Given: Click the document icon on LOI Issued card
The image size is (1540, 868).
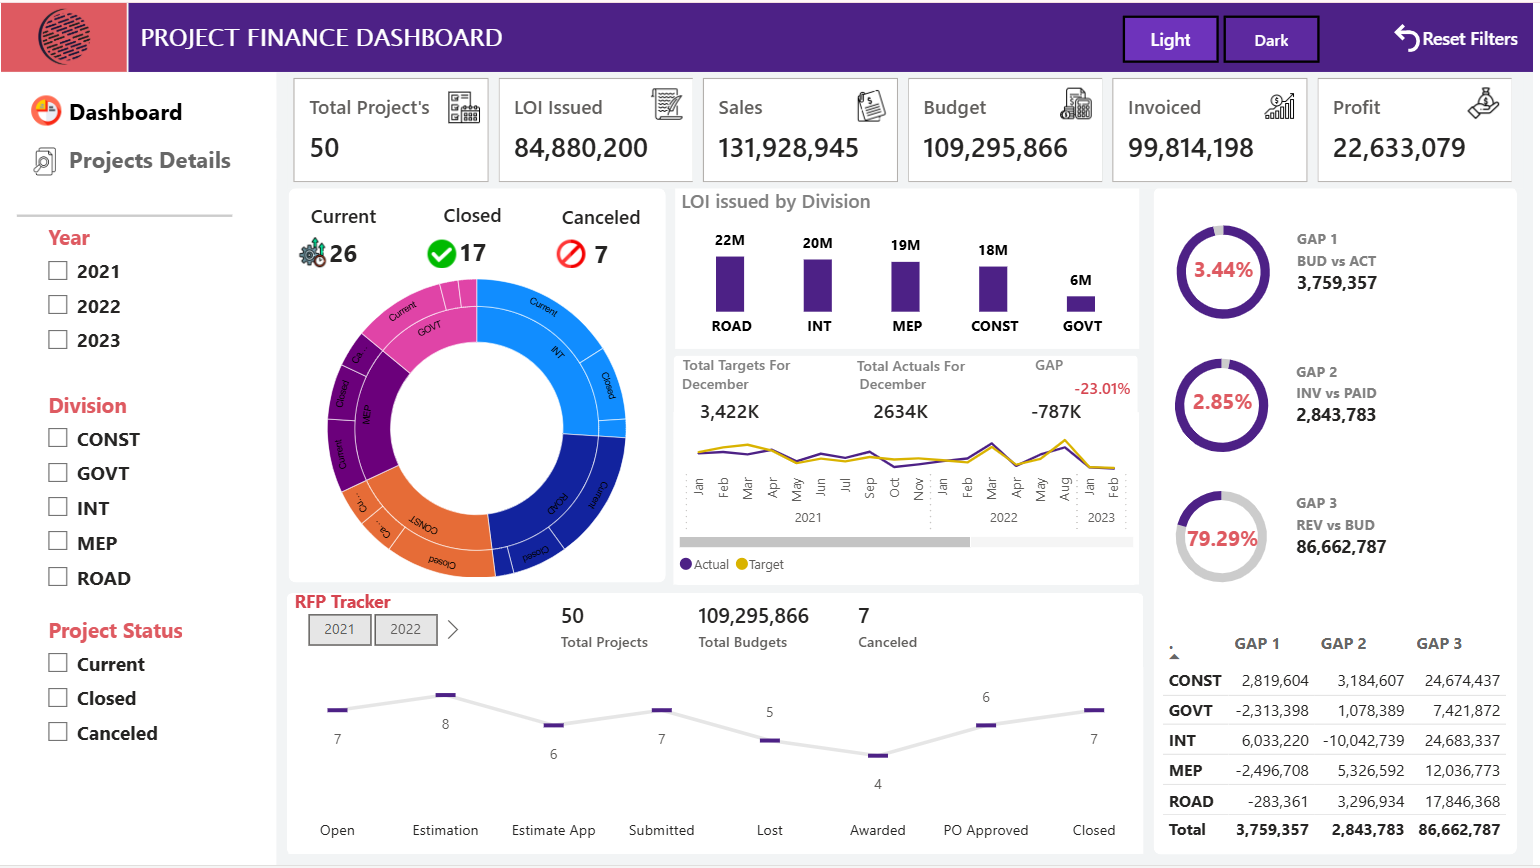Looking at the screenshot, I should [668, 104].
